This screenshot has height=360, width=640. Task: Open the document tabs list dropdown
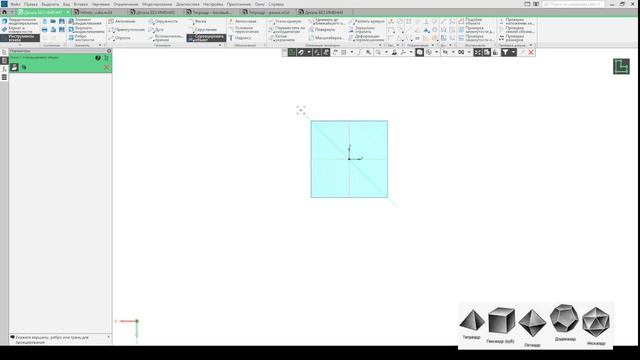pyautogui.click(x=12, y=12)
